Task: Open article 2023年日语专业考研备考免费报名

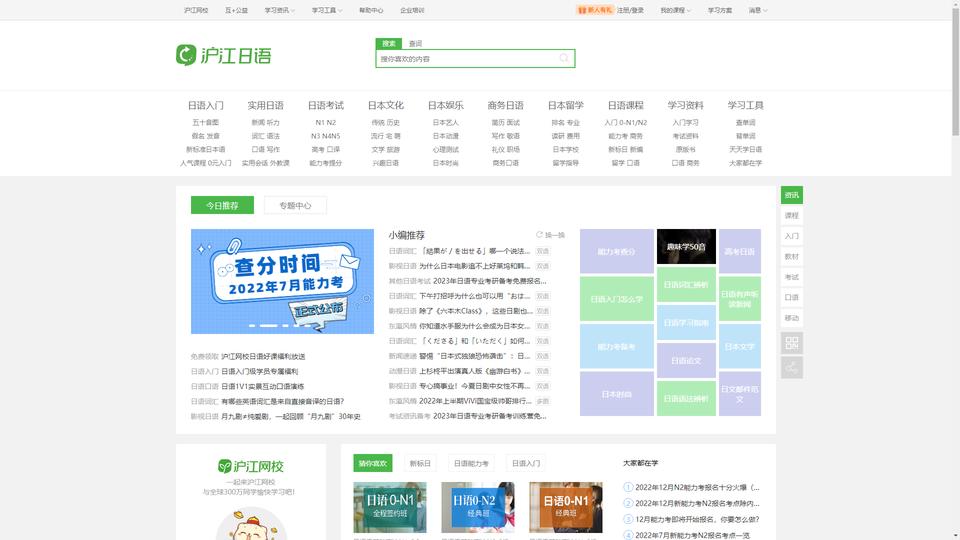Action: tap(489, 281)
